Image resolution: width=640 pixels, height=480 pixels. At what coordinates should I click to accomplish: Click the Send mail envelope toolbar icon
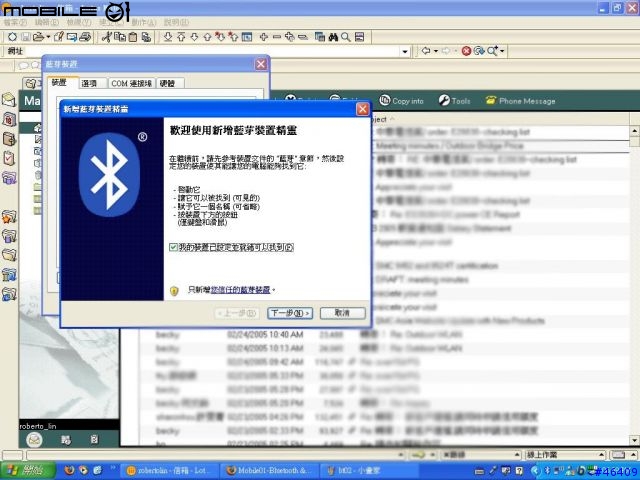(72, 37)
